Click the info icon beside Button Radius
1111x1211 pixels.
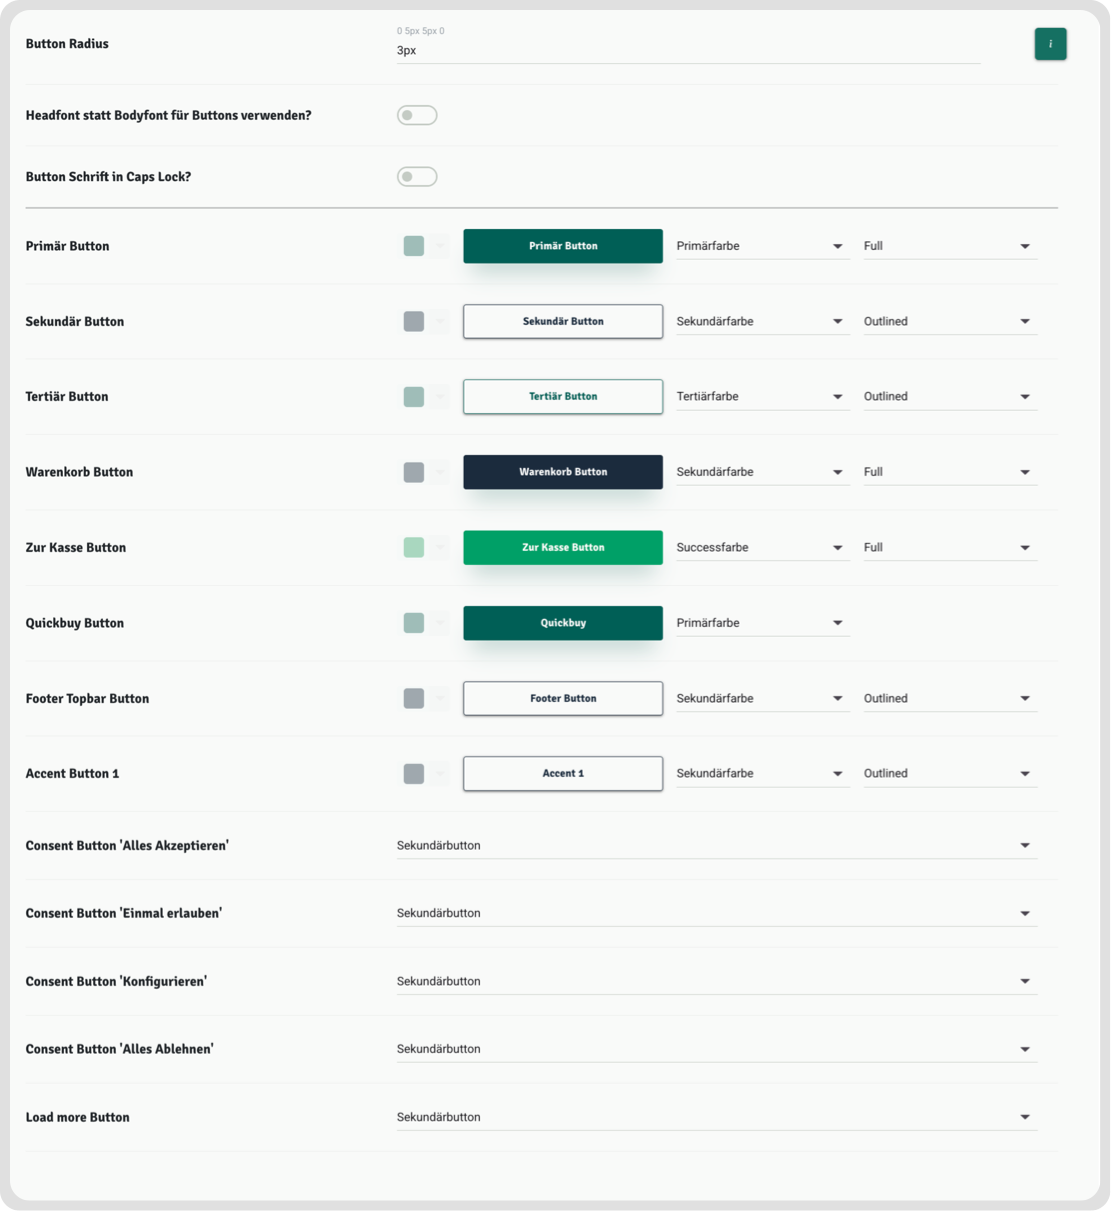tap(1050, 44)
